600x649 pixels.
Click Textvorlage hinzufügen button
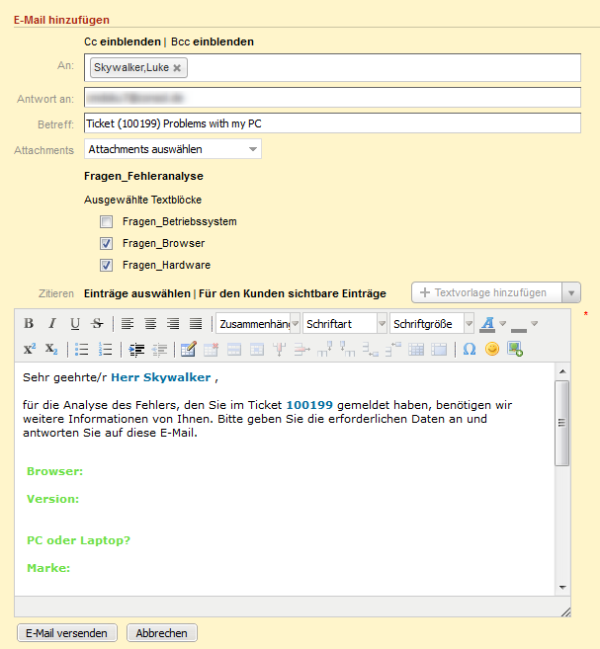(x=487, y=293)
